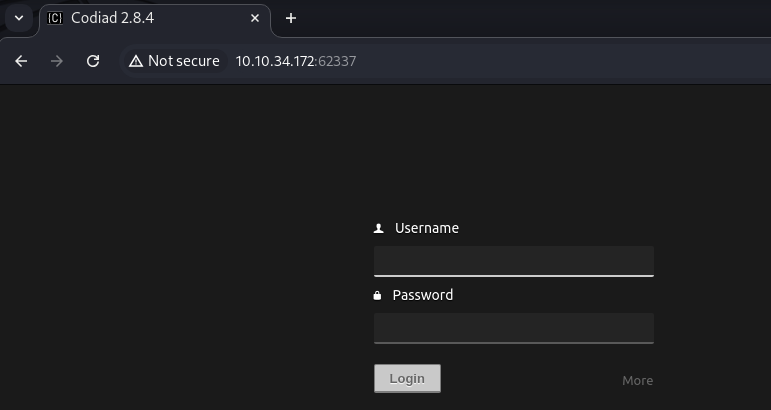Click the Username label text

click(x=427, y=228)
